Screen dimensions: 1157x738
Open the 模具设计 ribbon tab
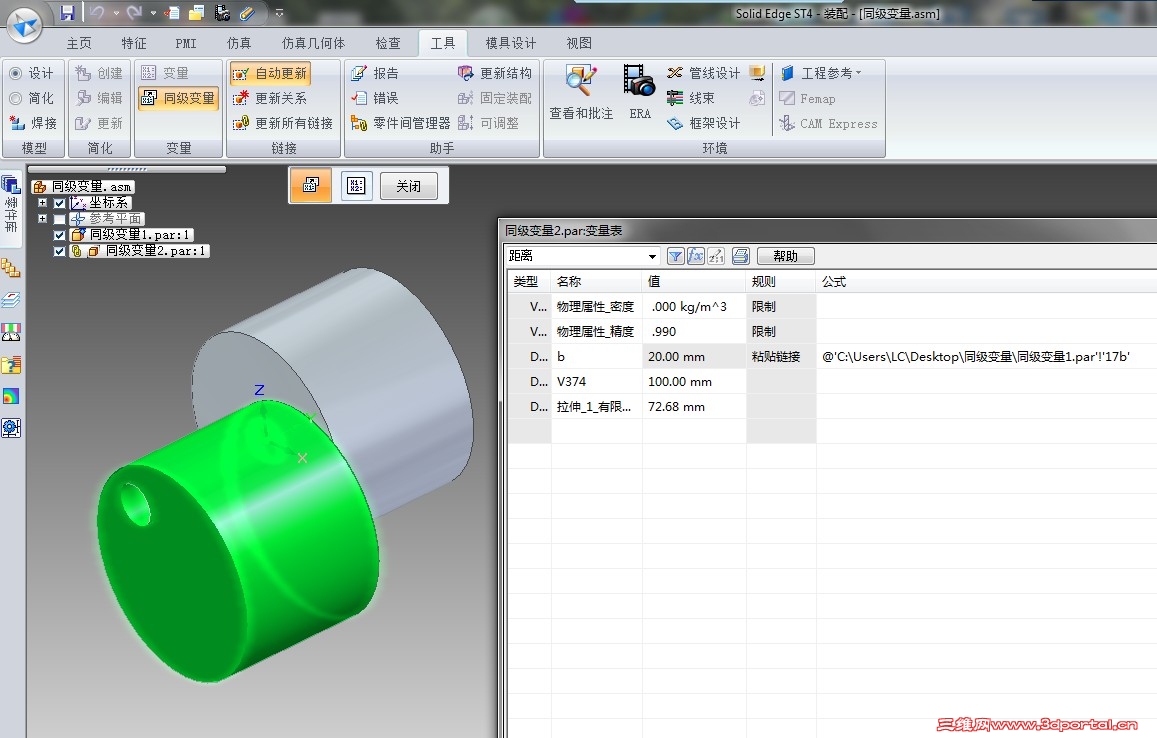tap(511, 43)
